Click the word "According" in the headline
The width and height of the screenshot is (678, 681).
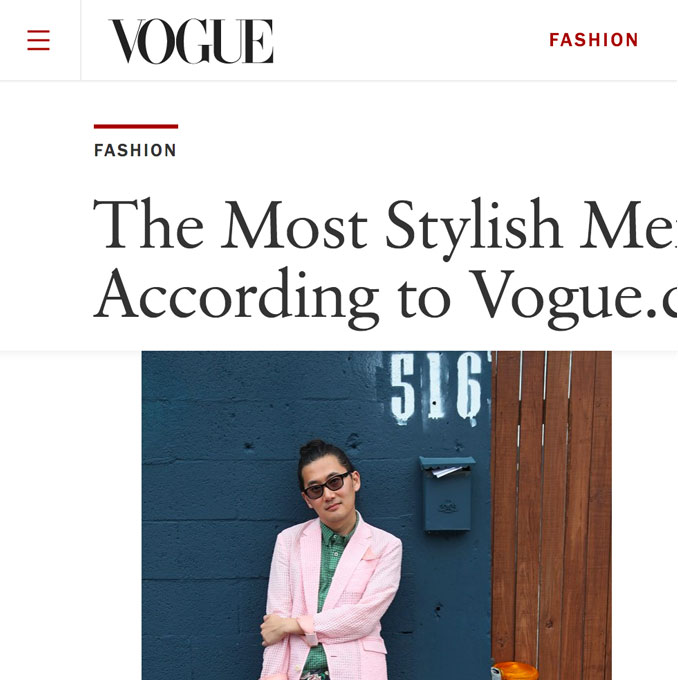[x=236, y=296]
